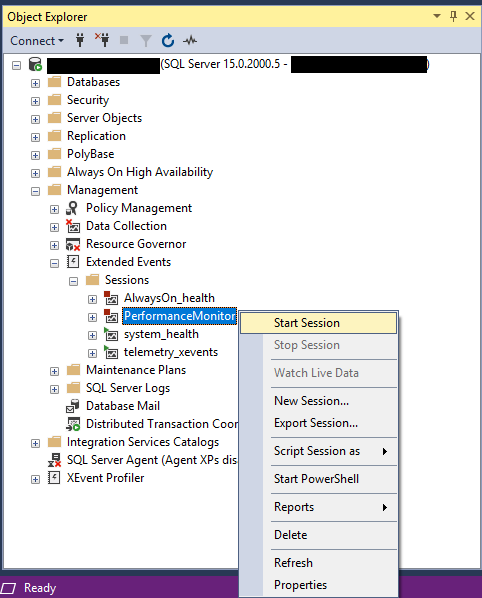The height and width of the screenshot is (598, 482).
Task: Choose Start PowerShell from context menu
Action: click(318, 479)
